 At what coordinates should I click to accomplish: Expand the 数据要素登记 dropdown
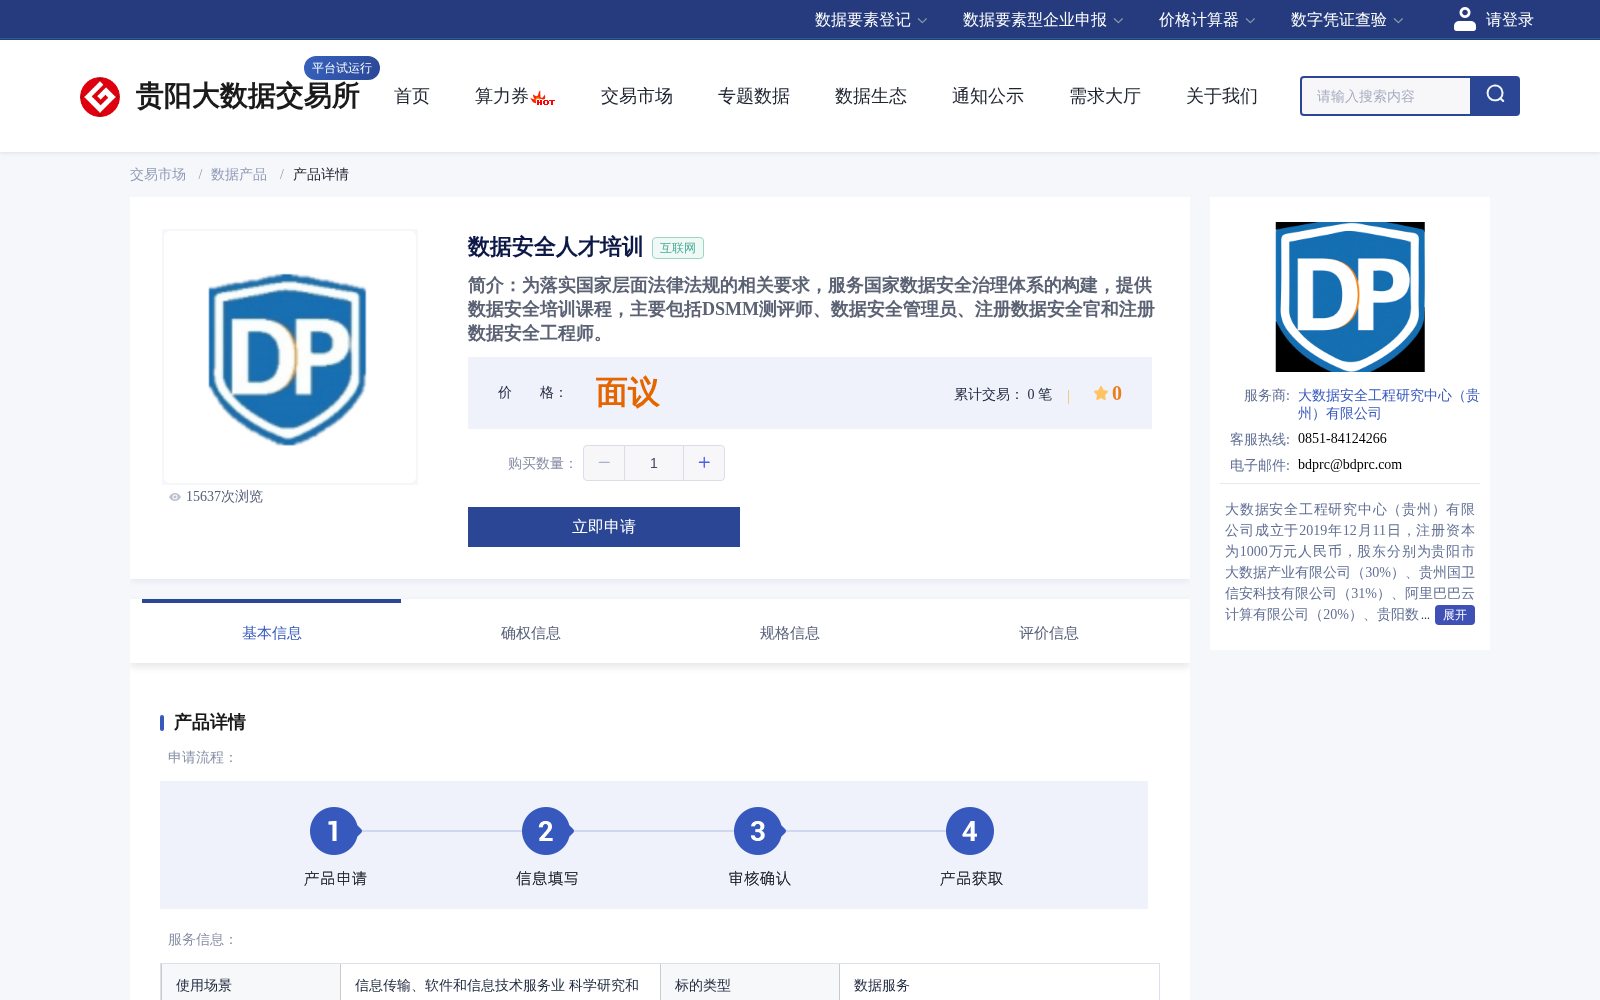[871, 20]
